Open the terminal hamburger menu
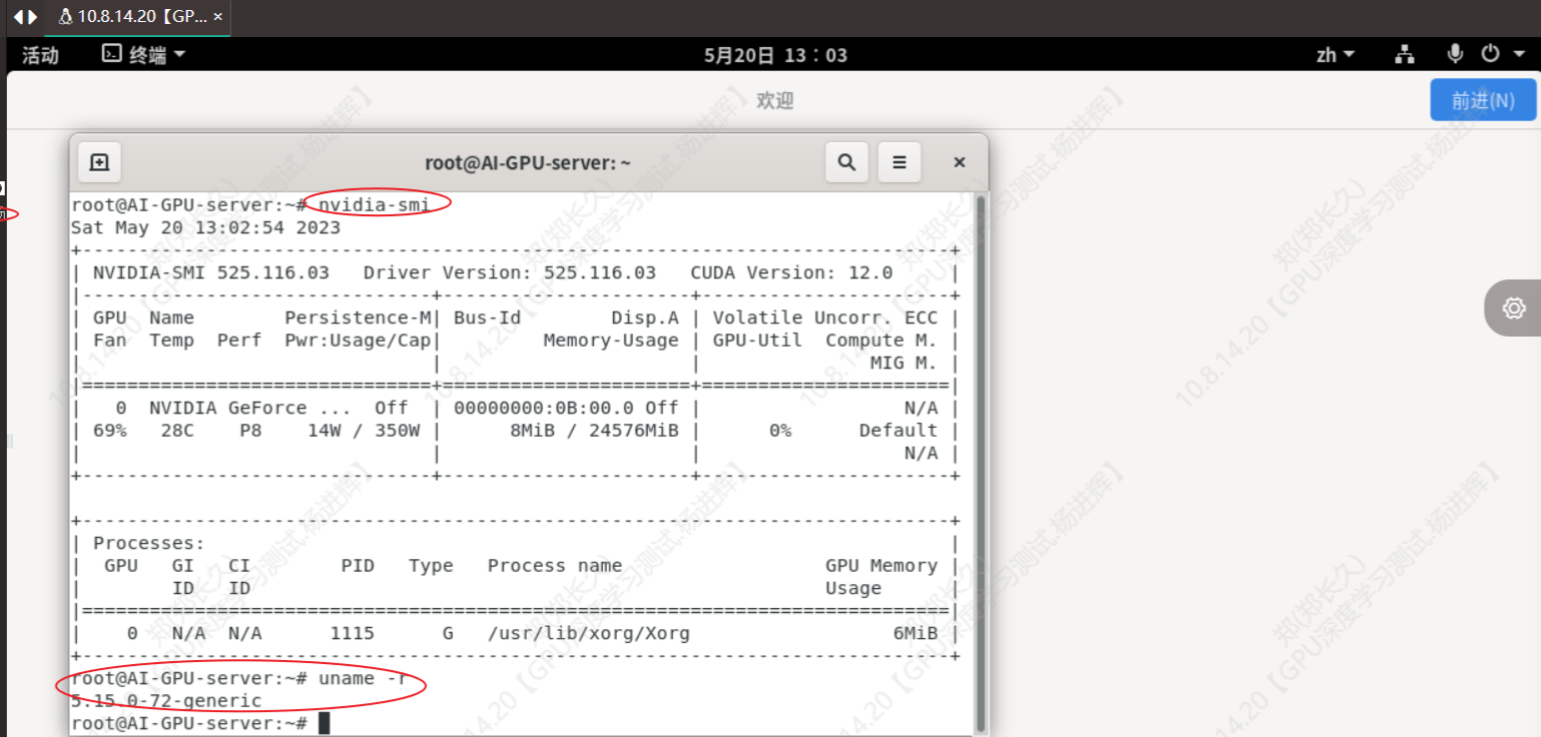This screenshot has width=1541, height=737. pos(898,162)
